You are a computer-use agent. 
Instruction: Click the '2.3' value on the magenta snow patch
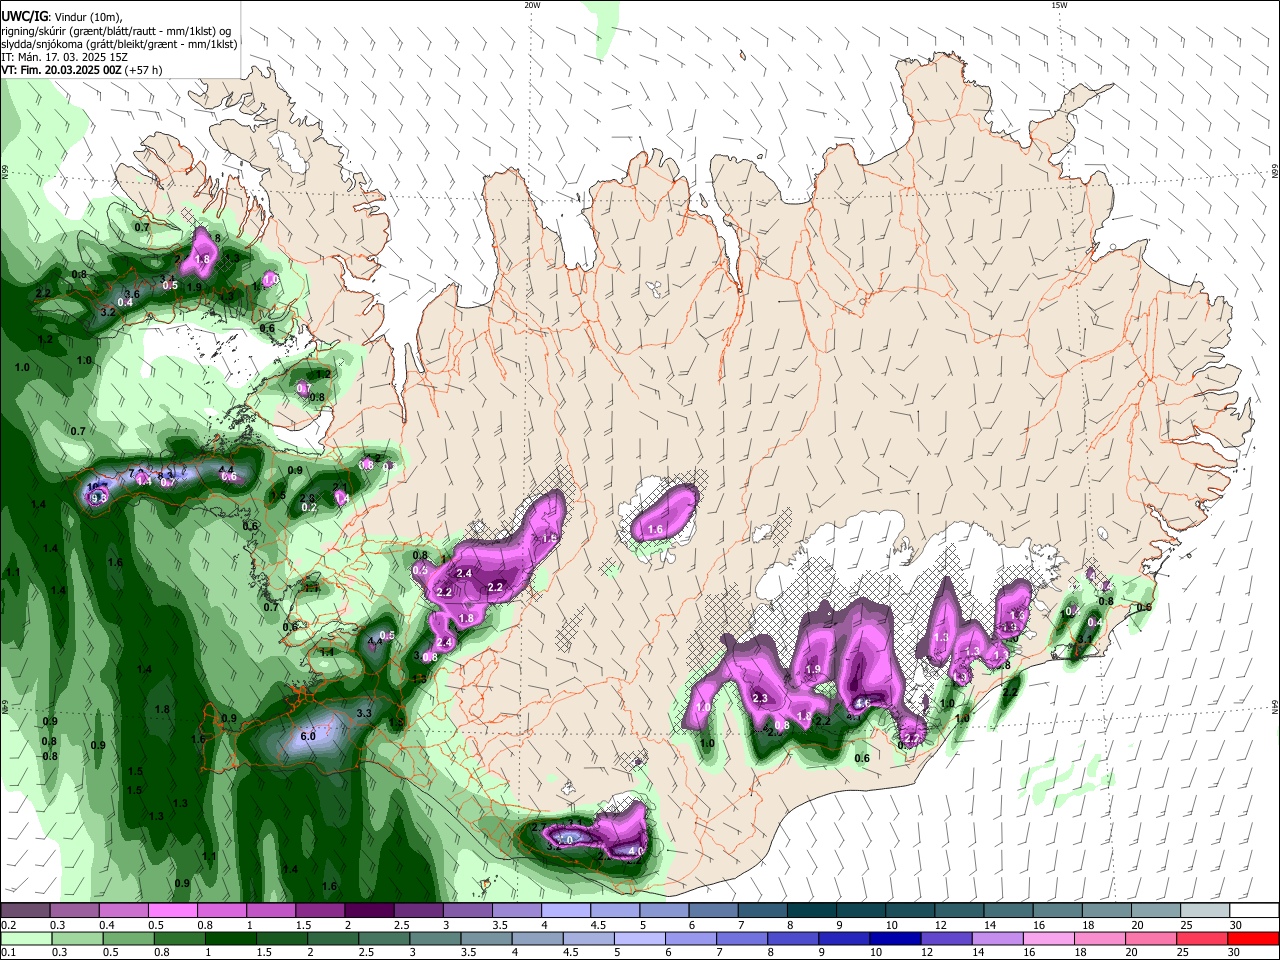[x=760, y=698]
